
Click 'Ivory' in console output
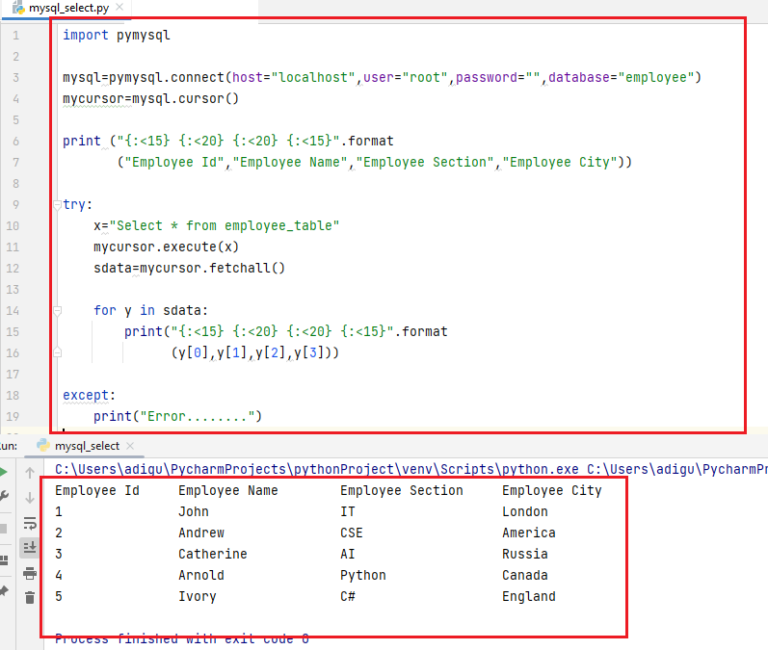point(197,597)
